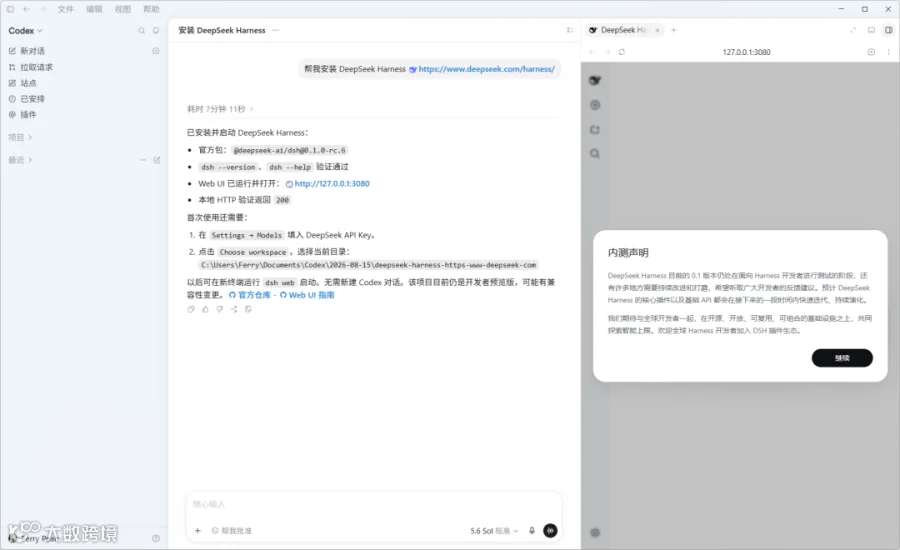Screen dimensions: 900x550
Task: Click the DeepSeek whale logo in web sidebar
Action: 595,80
